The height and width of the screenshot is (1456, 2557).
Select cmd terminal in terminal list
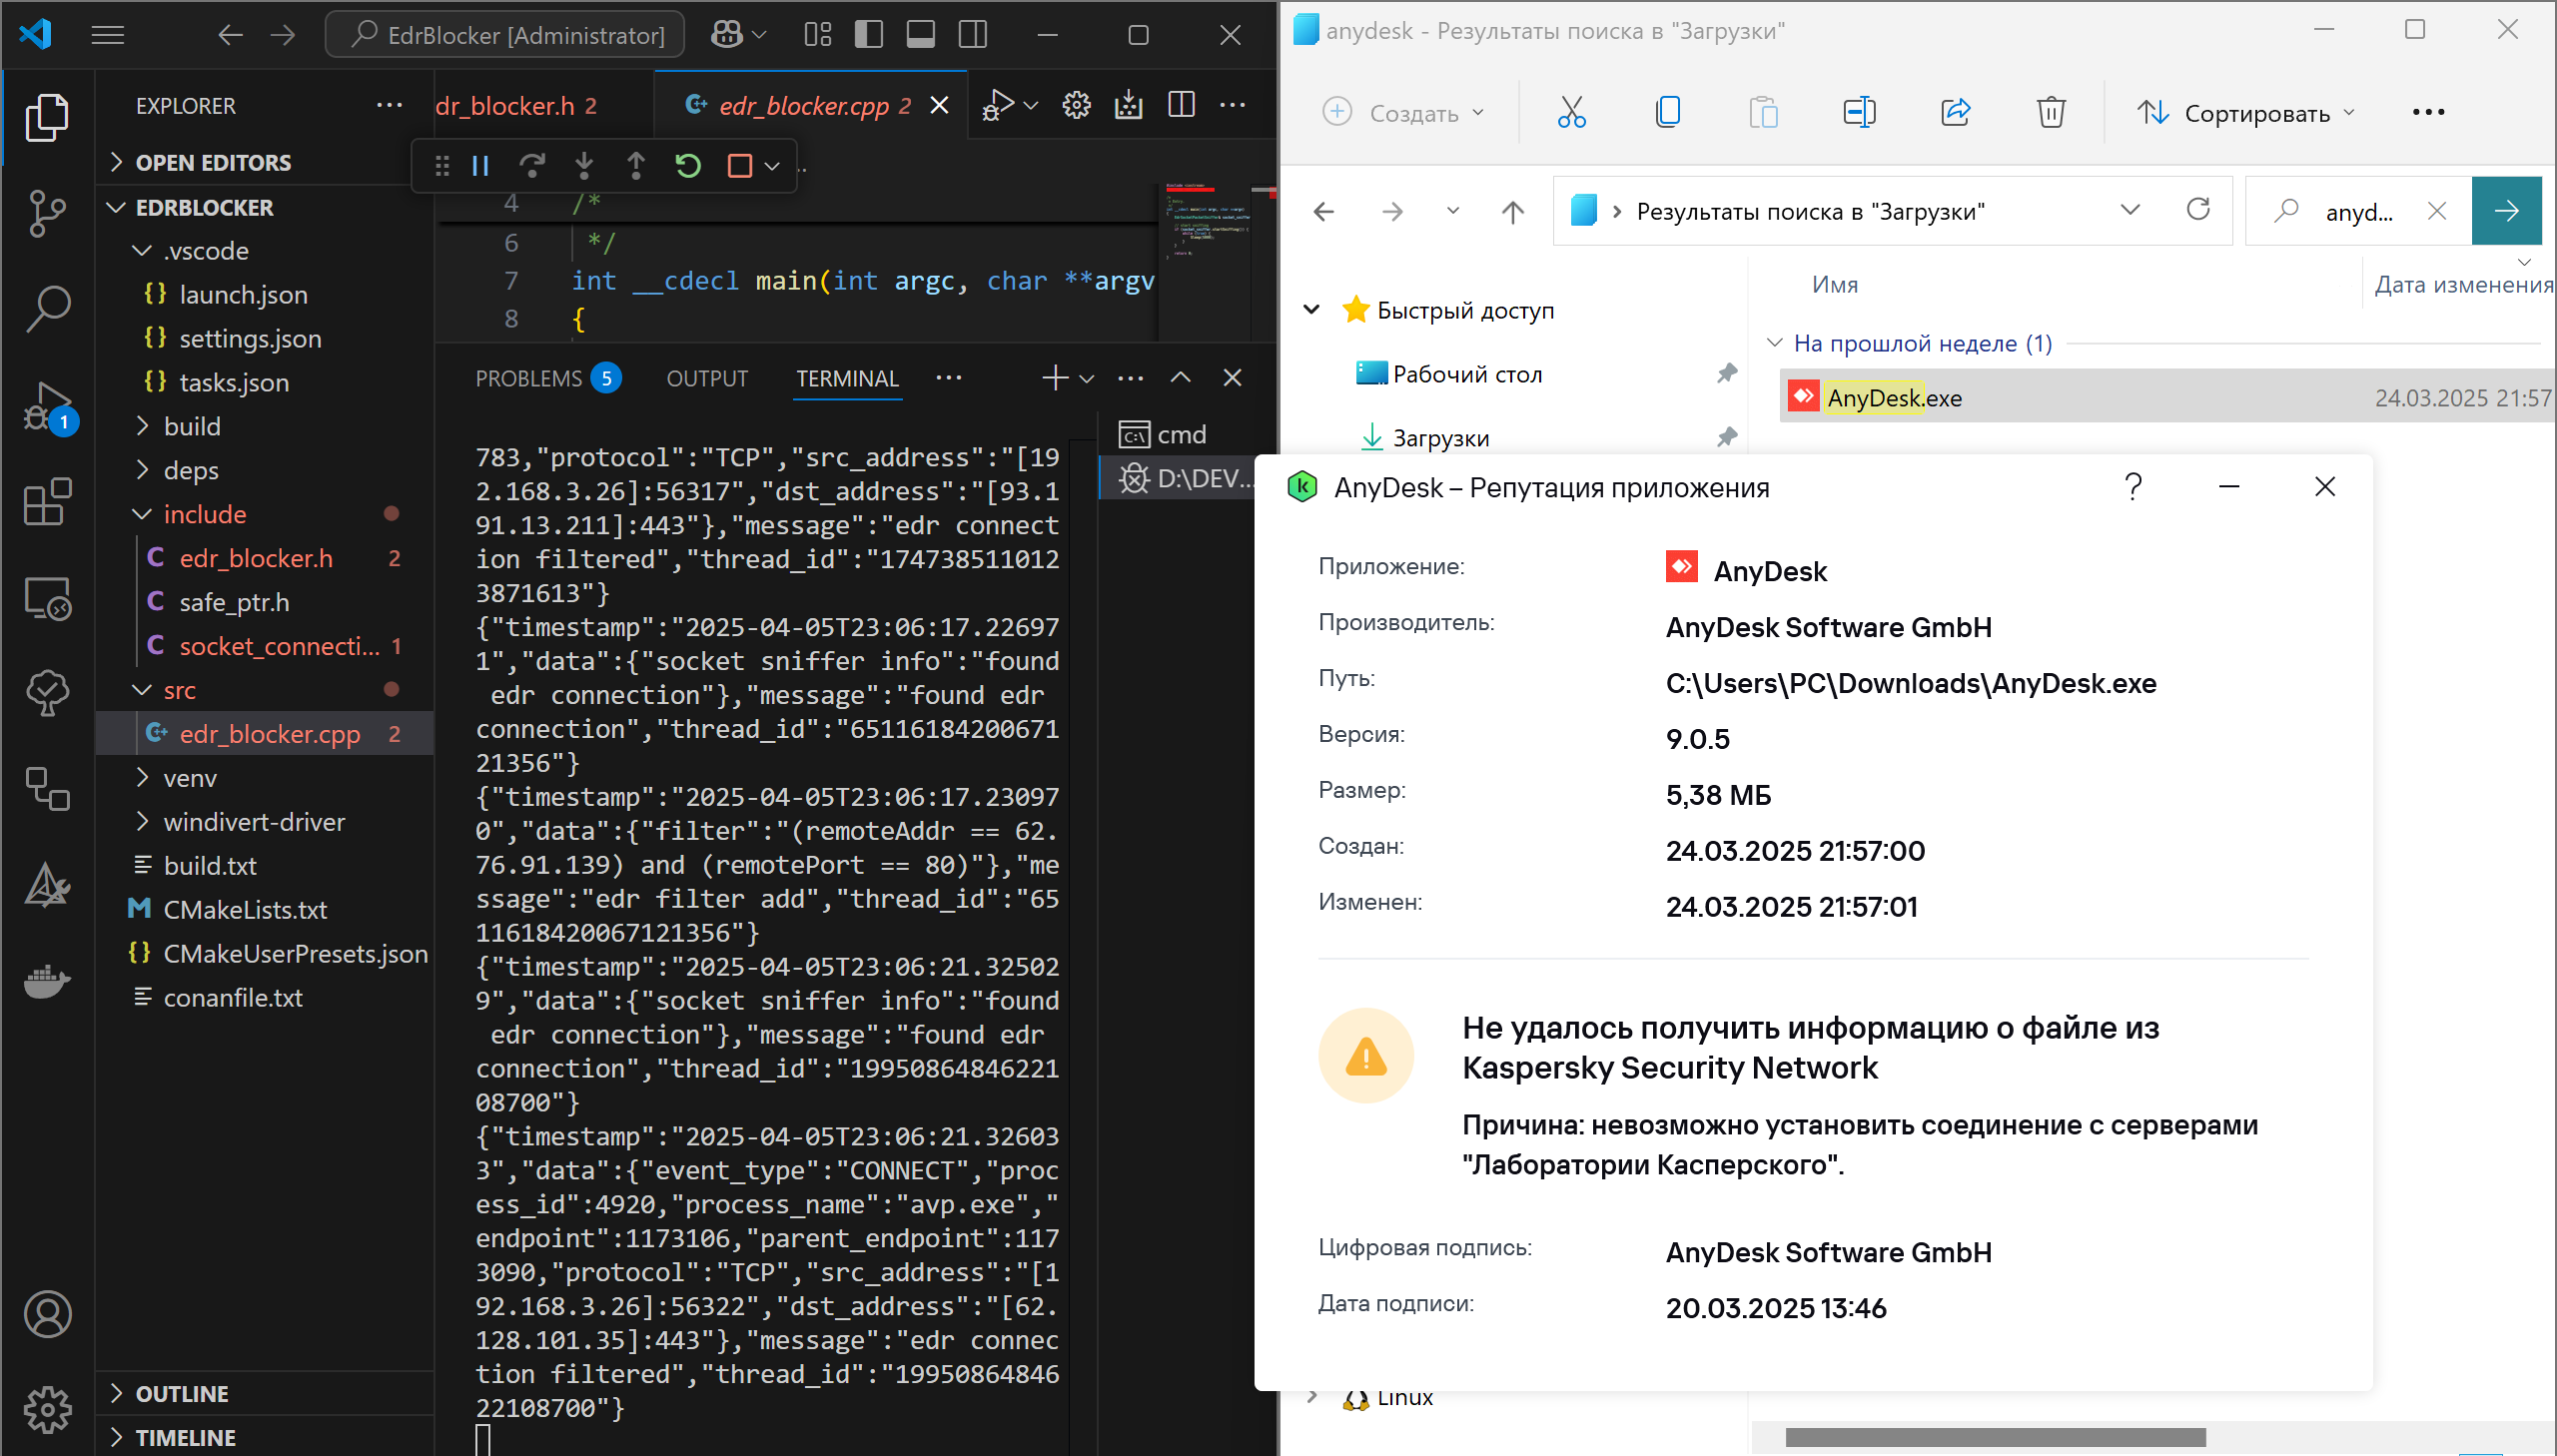click(x=1181, y=435)
